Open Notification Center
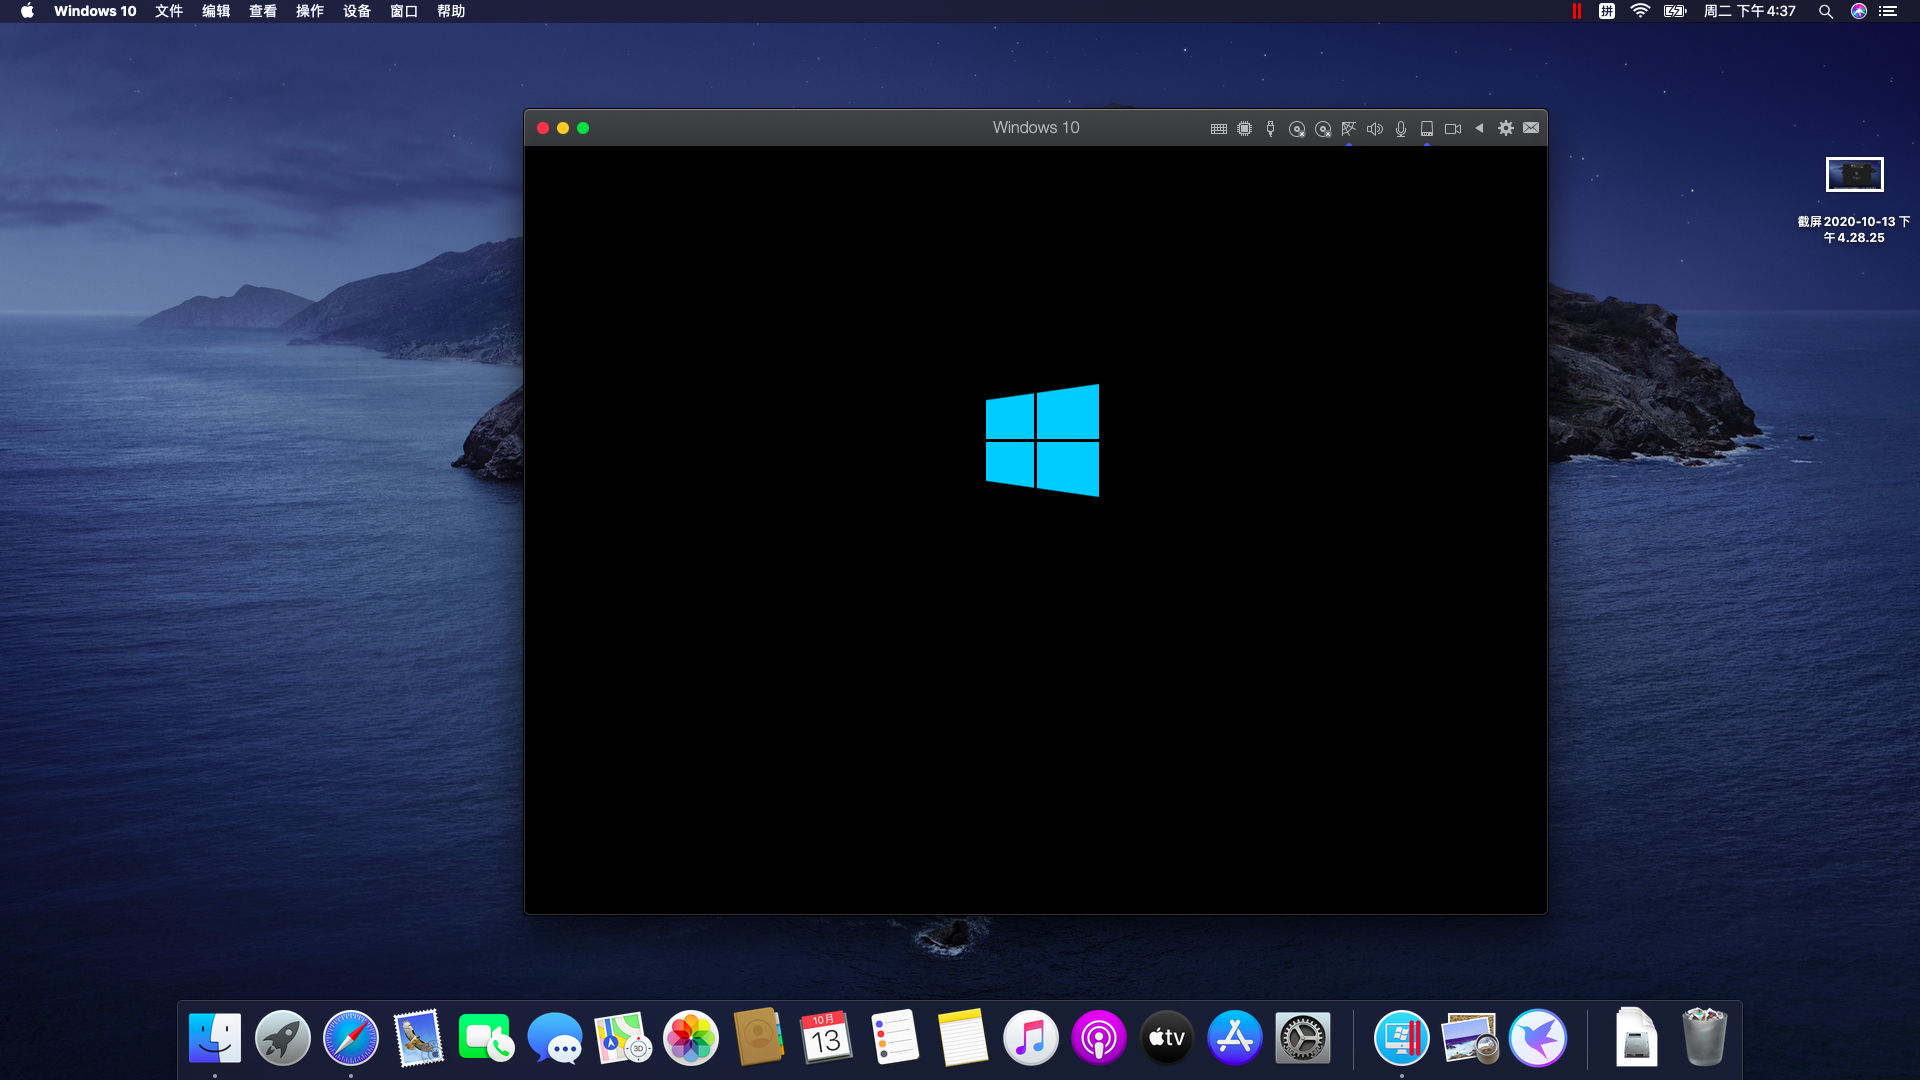This screenshot has width=1920, height=1080. (x=1888, y=11)
